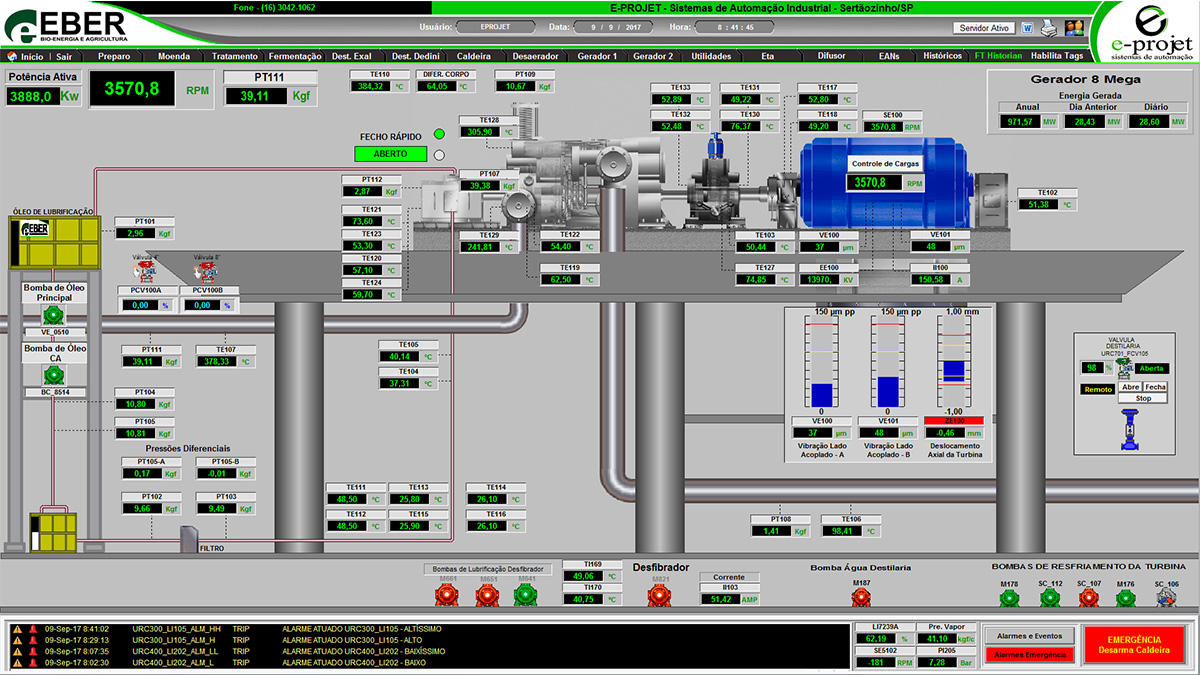The height and width of the screenshot is (675, 1200).
Task: Open Alarmes e Eventos
Action: click(1028, 635)
